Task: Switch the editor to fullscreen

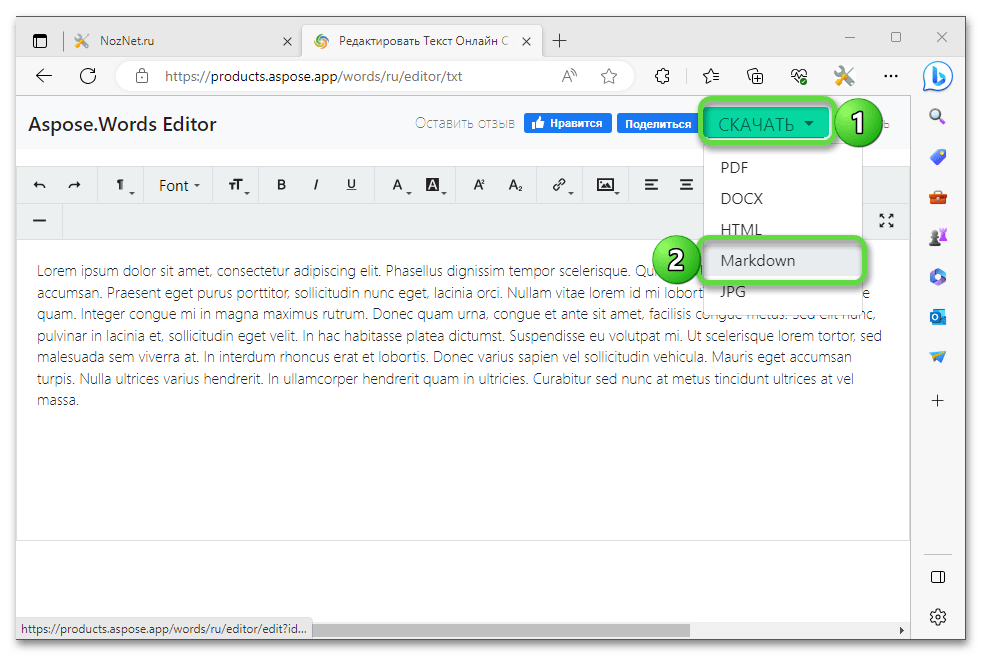Action: [x=886, y=221]
